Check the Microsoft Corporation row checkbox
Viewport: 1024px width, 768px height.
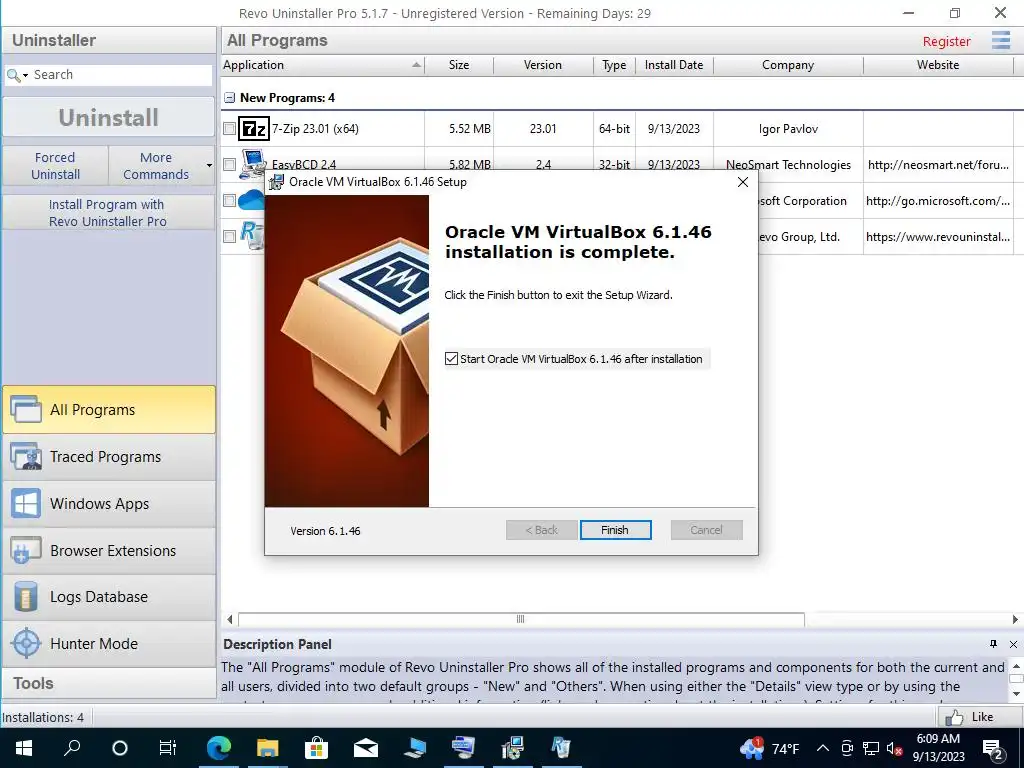point(229,200)
